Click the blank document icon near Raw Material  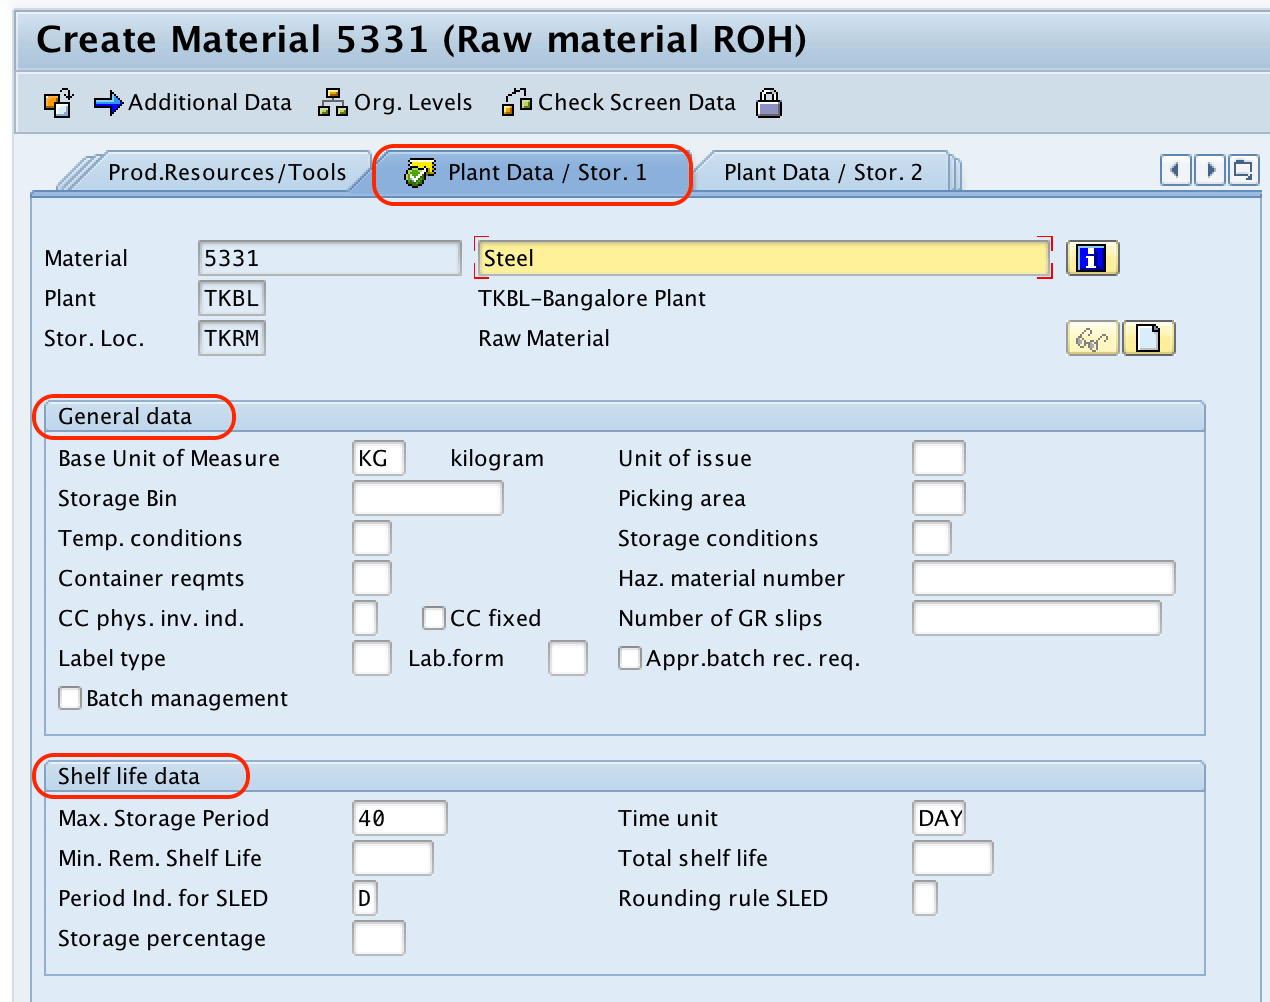pos(1148,337)
